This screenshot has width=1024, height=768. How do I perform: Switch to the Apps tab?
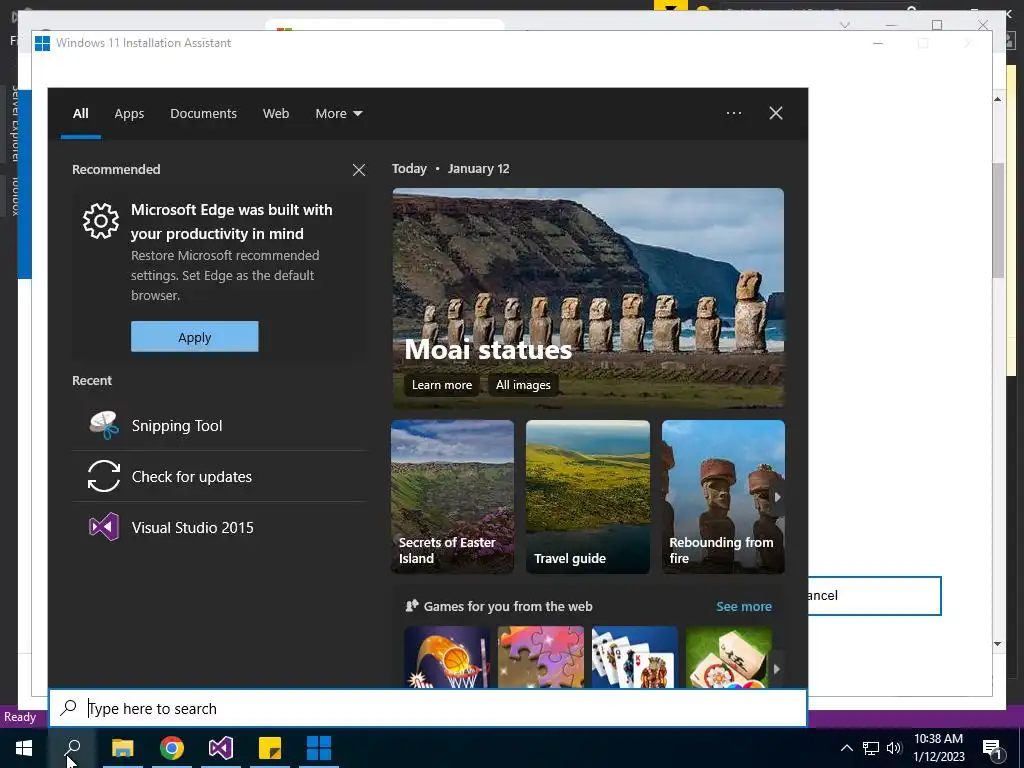(129, 114)
